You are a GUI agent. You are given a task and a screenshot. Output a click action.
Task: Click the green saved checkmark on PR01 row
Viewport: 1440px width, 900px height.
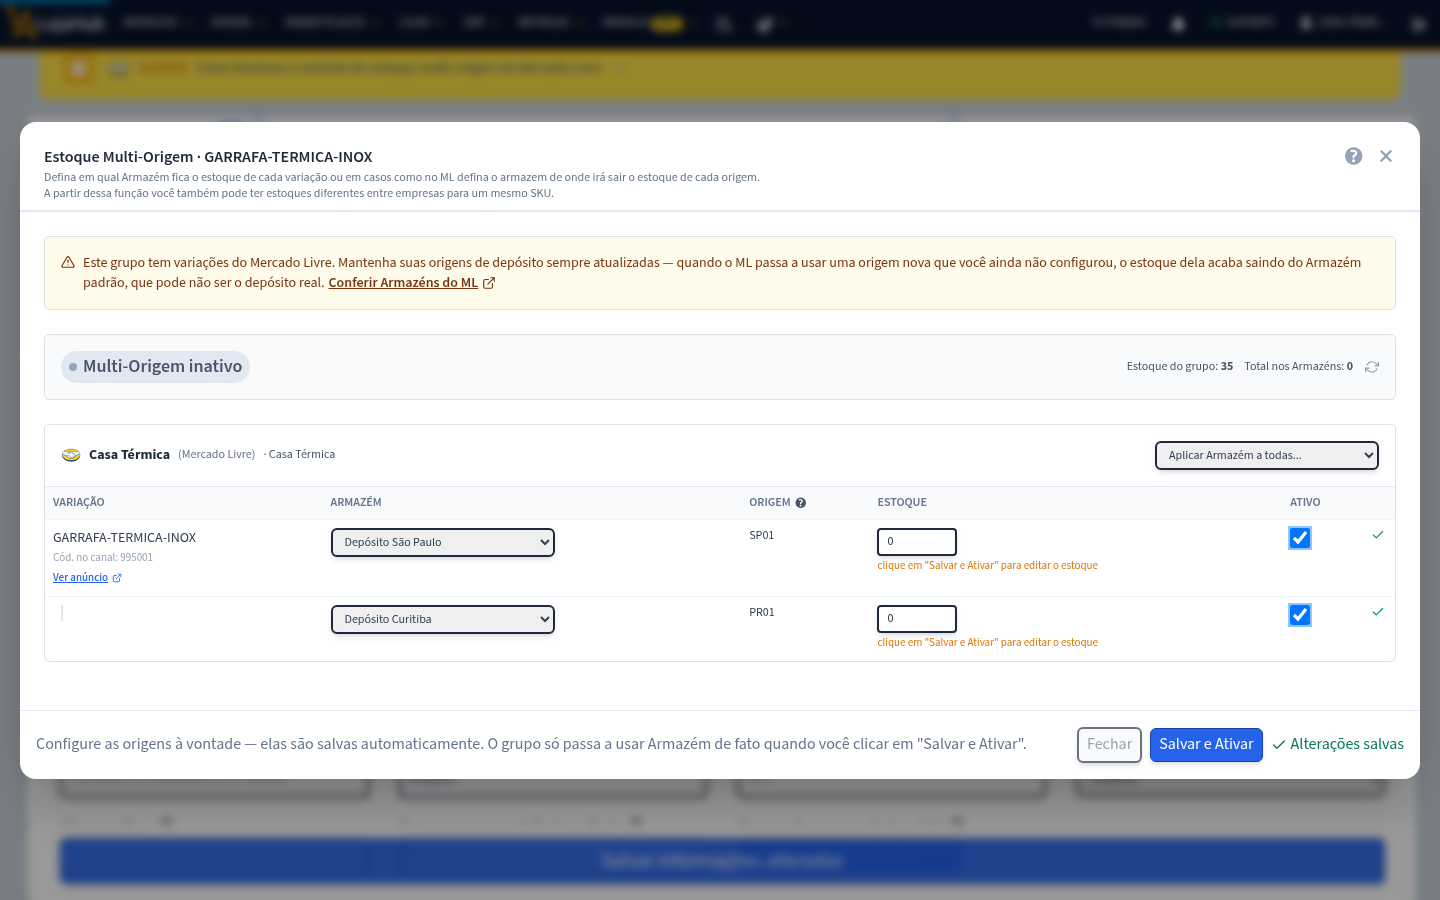[x=1378, y=612]
